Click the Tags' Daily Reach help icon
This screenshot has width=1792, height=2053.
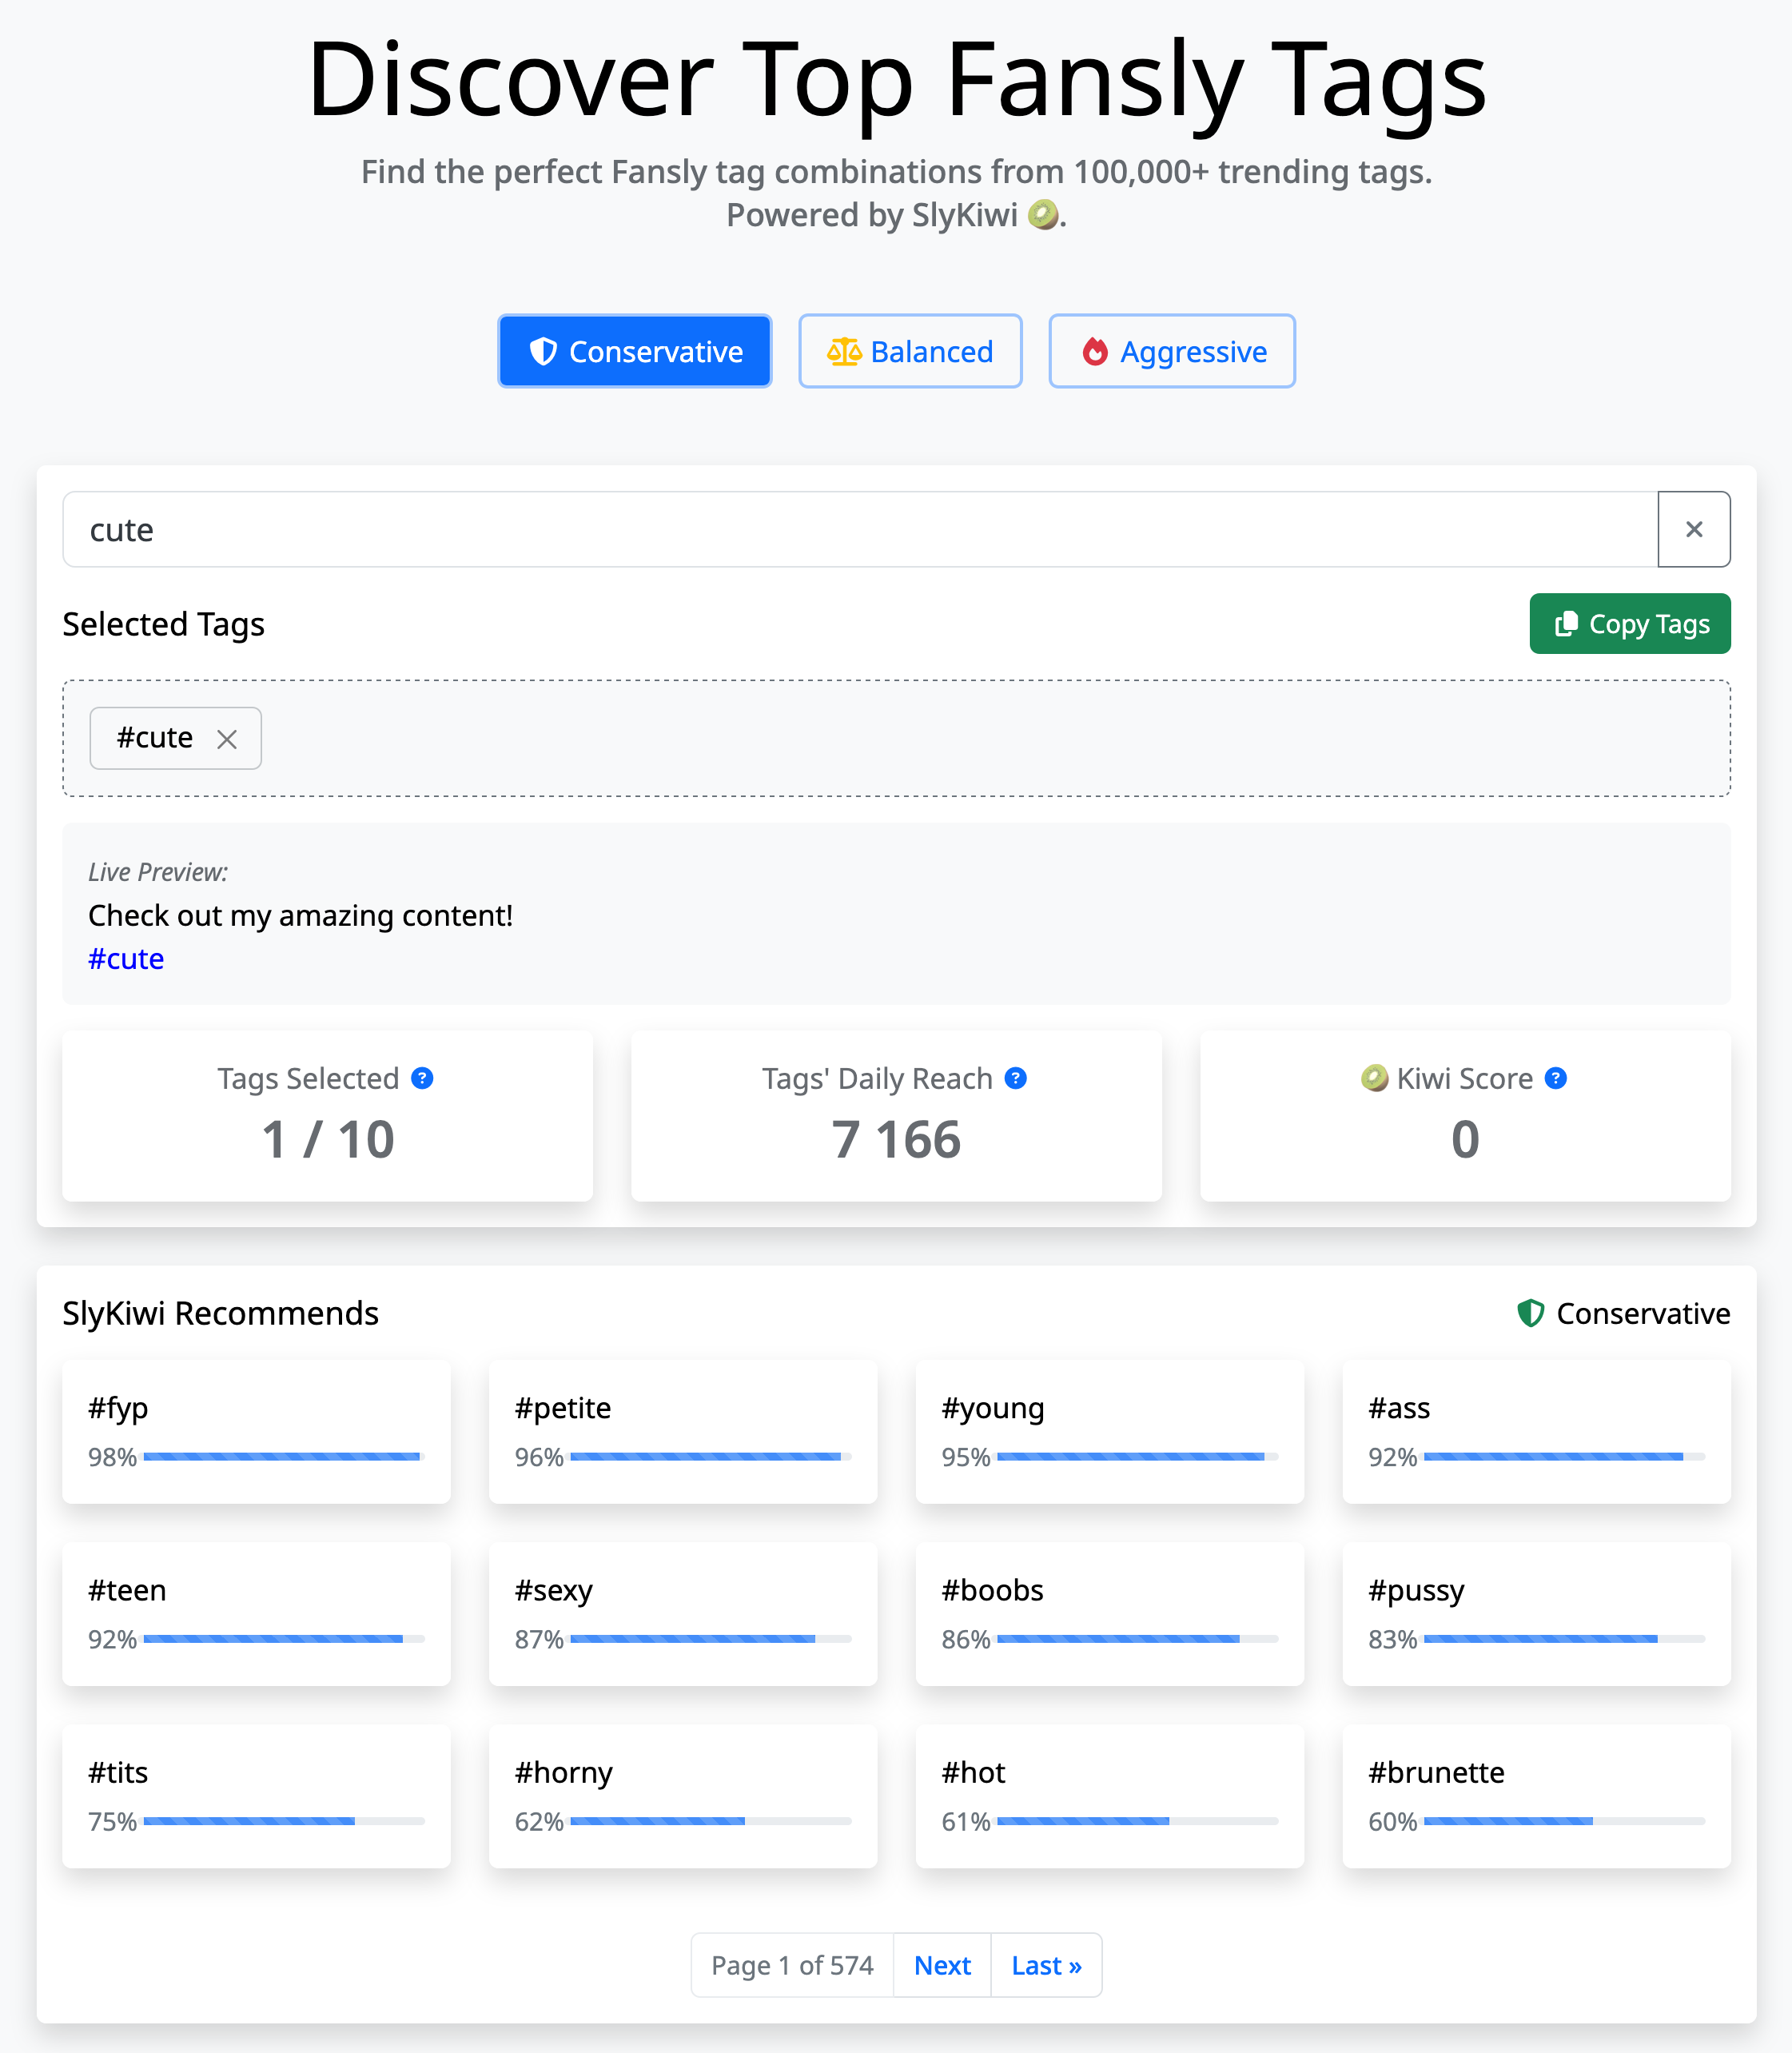(x=1015, y=1078)
